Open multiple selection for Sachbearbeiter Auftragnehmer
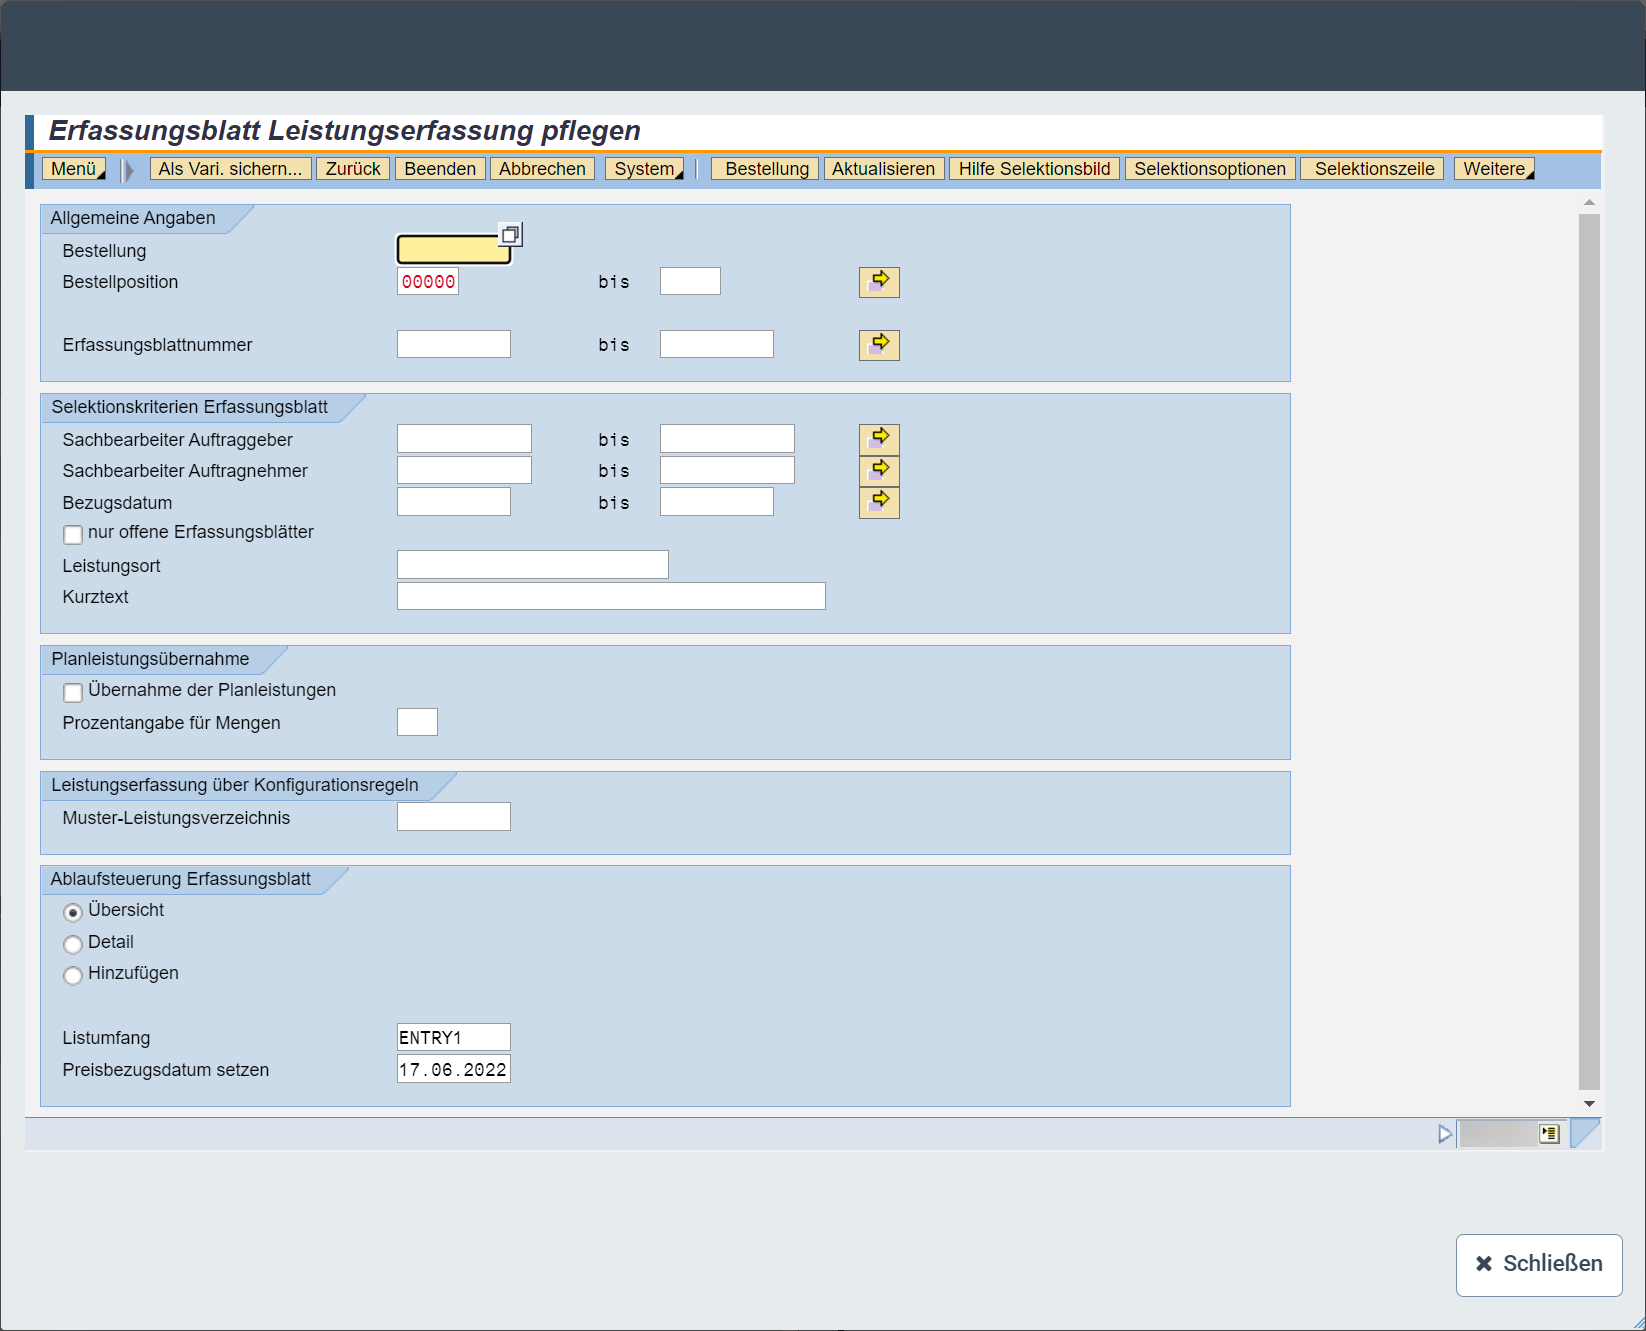The image size is (1646, 1331). point(879,470)
